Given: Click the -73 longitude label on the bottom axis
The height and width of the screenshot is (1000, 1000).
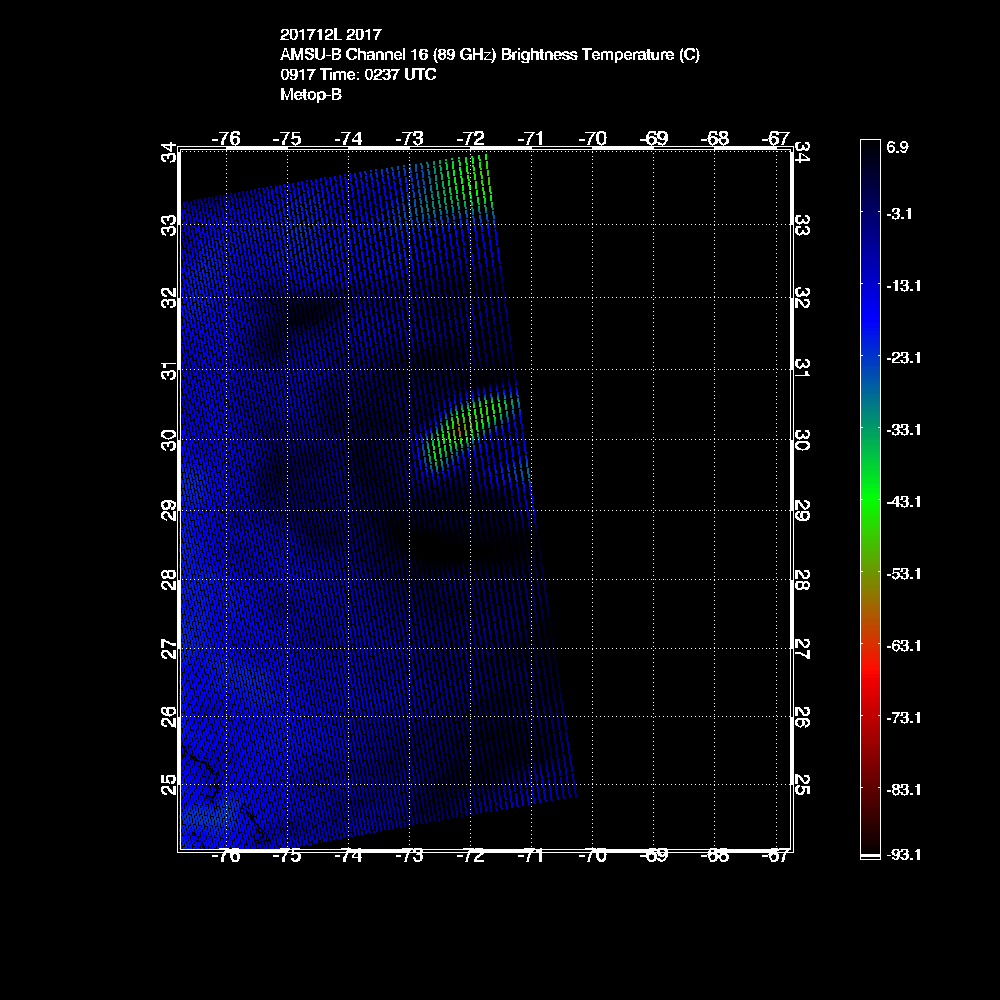Looking at the screenshot, I should pyautogui.click(x=410, y=856).
